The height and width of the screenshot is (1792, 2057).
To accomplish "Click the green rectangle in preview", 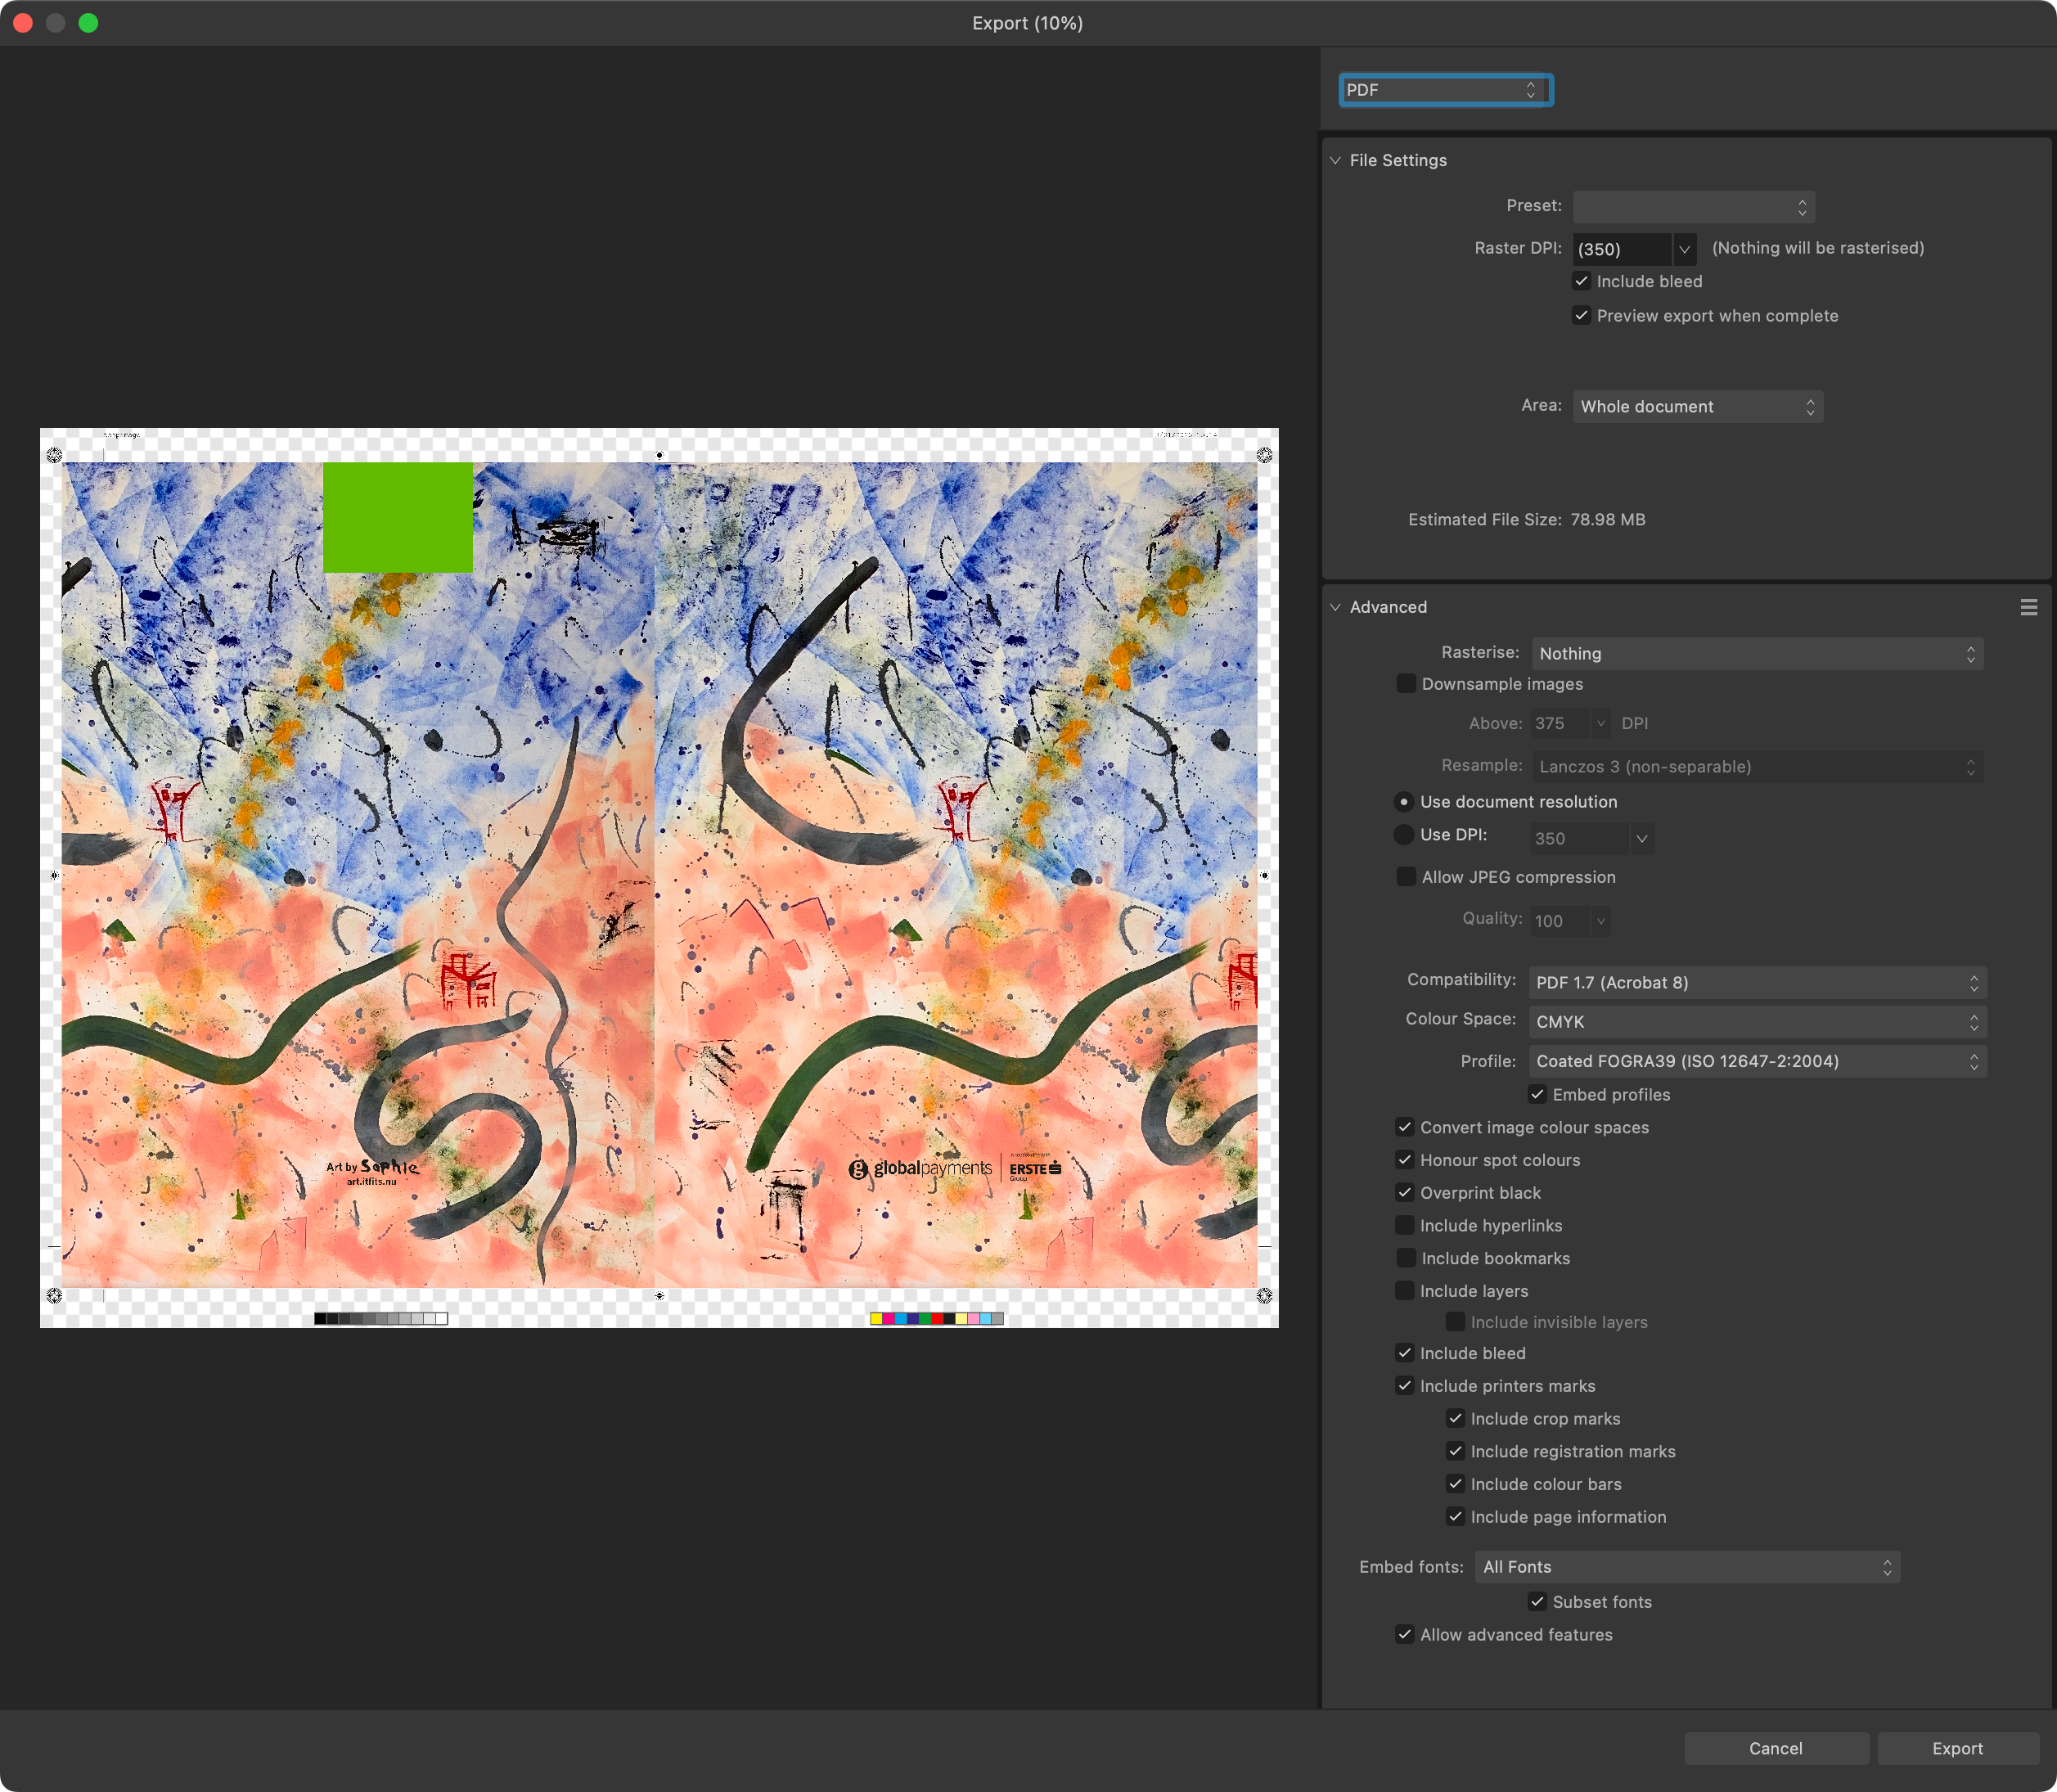I will 398,517.
